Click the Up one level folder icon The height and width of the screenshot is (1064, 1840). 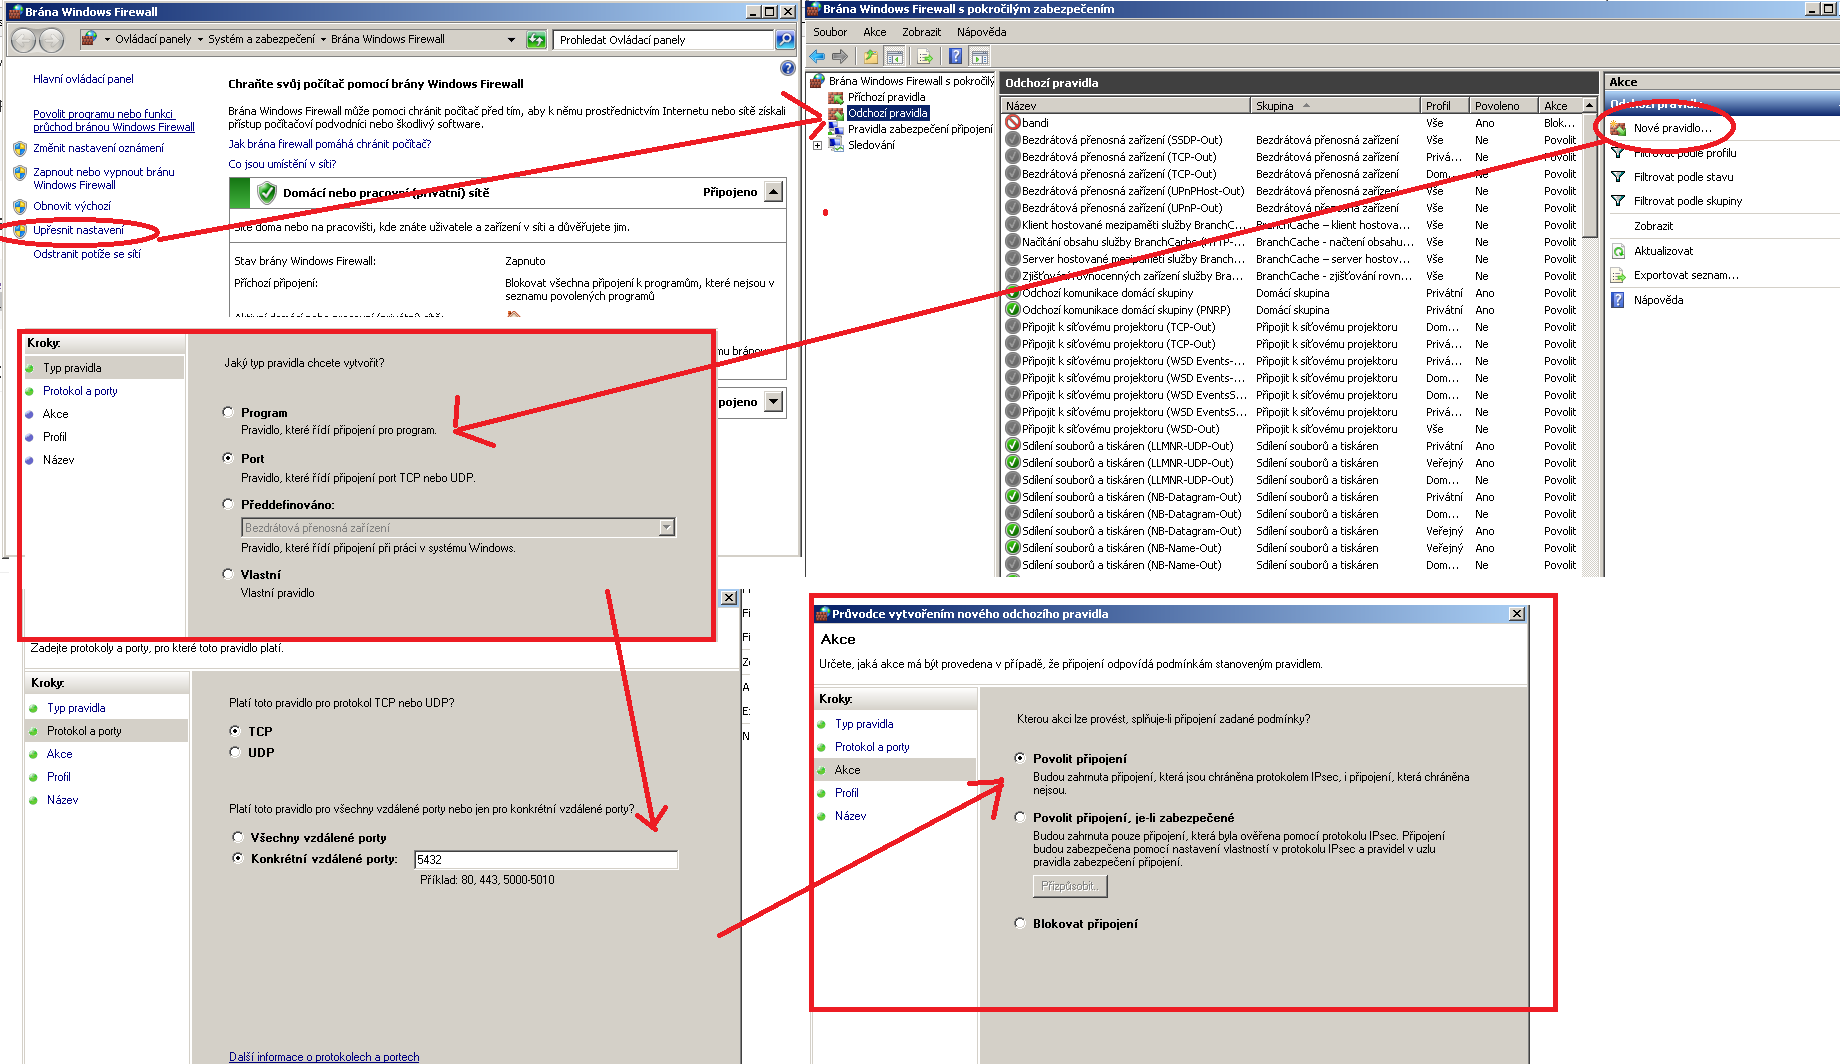(x=871, y=56)
